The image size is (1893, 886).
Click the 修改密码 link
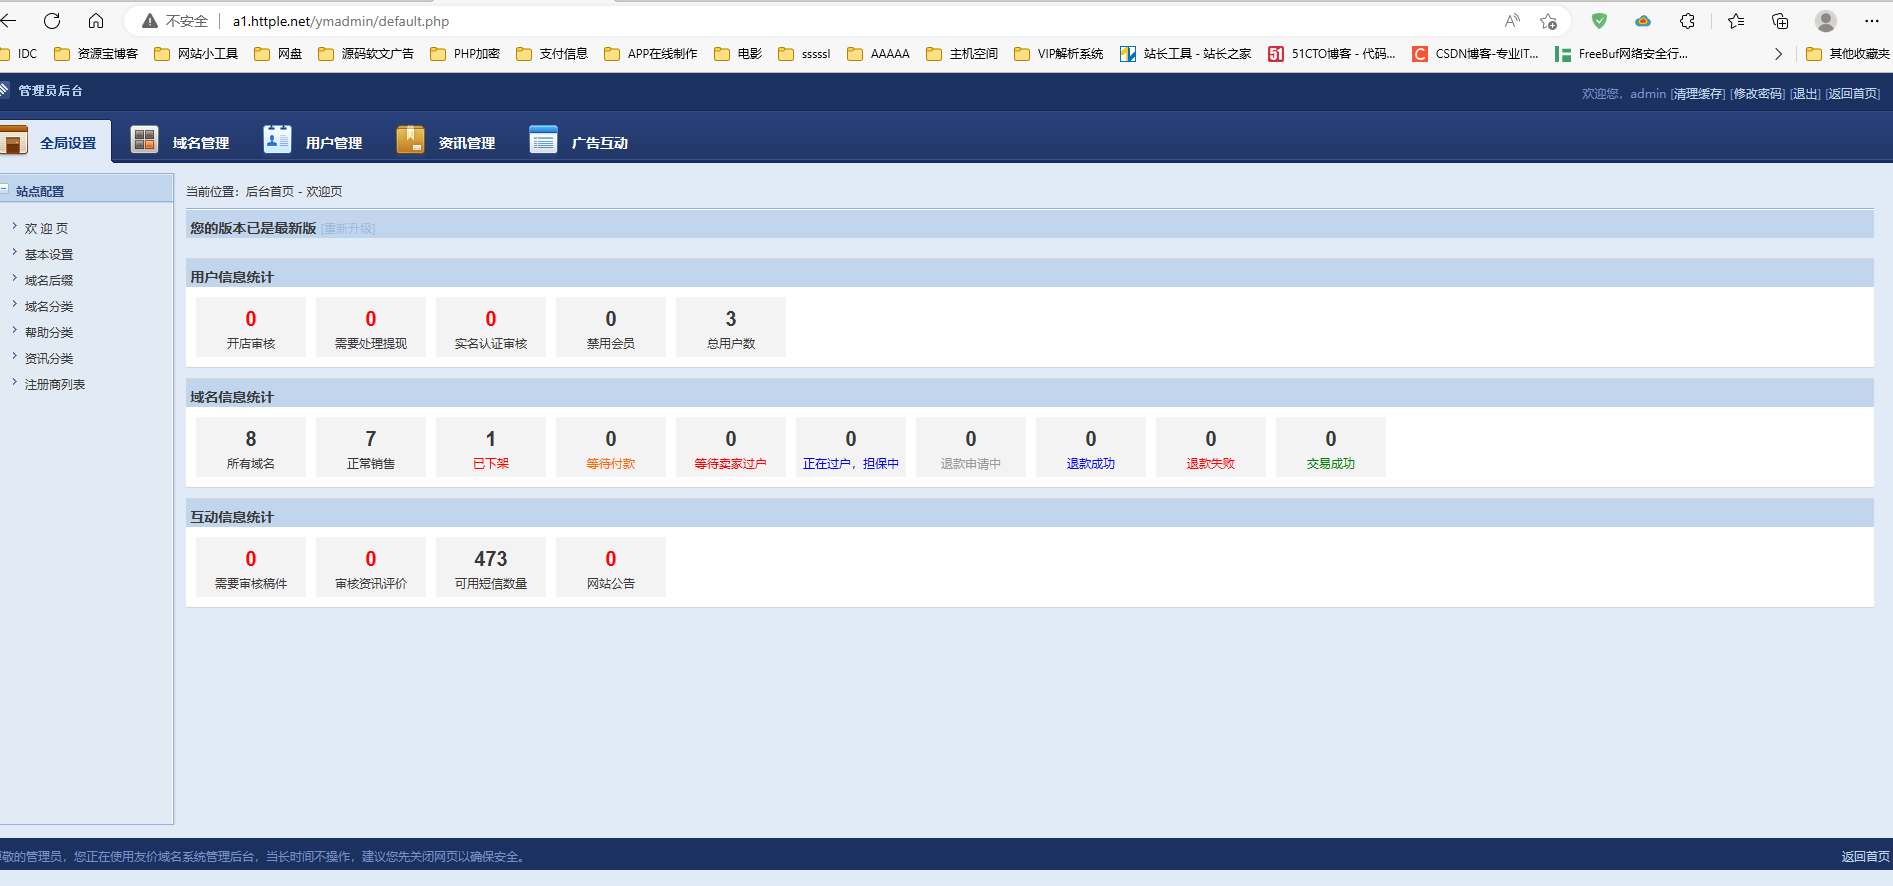(x=1758, y=94)
